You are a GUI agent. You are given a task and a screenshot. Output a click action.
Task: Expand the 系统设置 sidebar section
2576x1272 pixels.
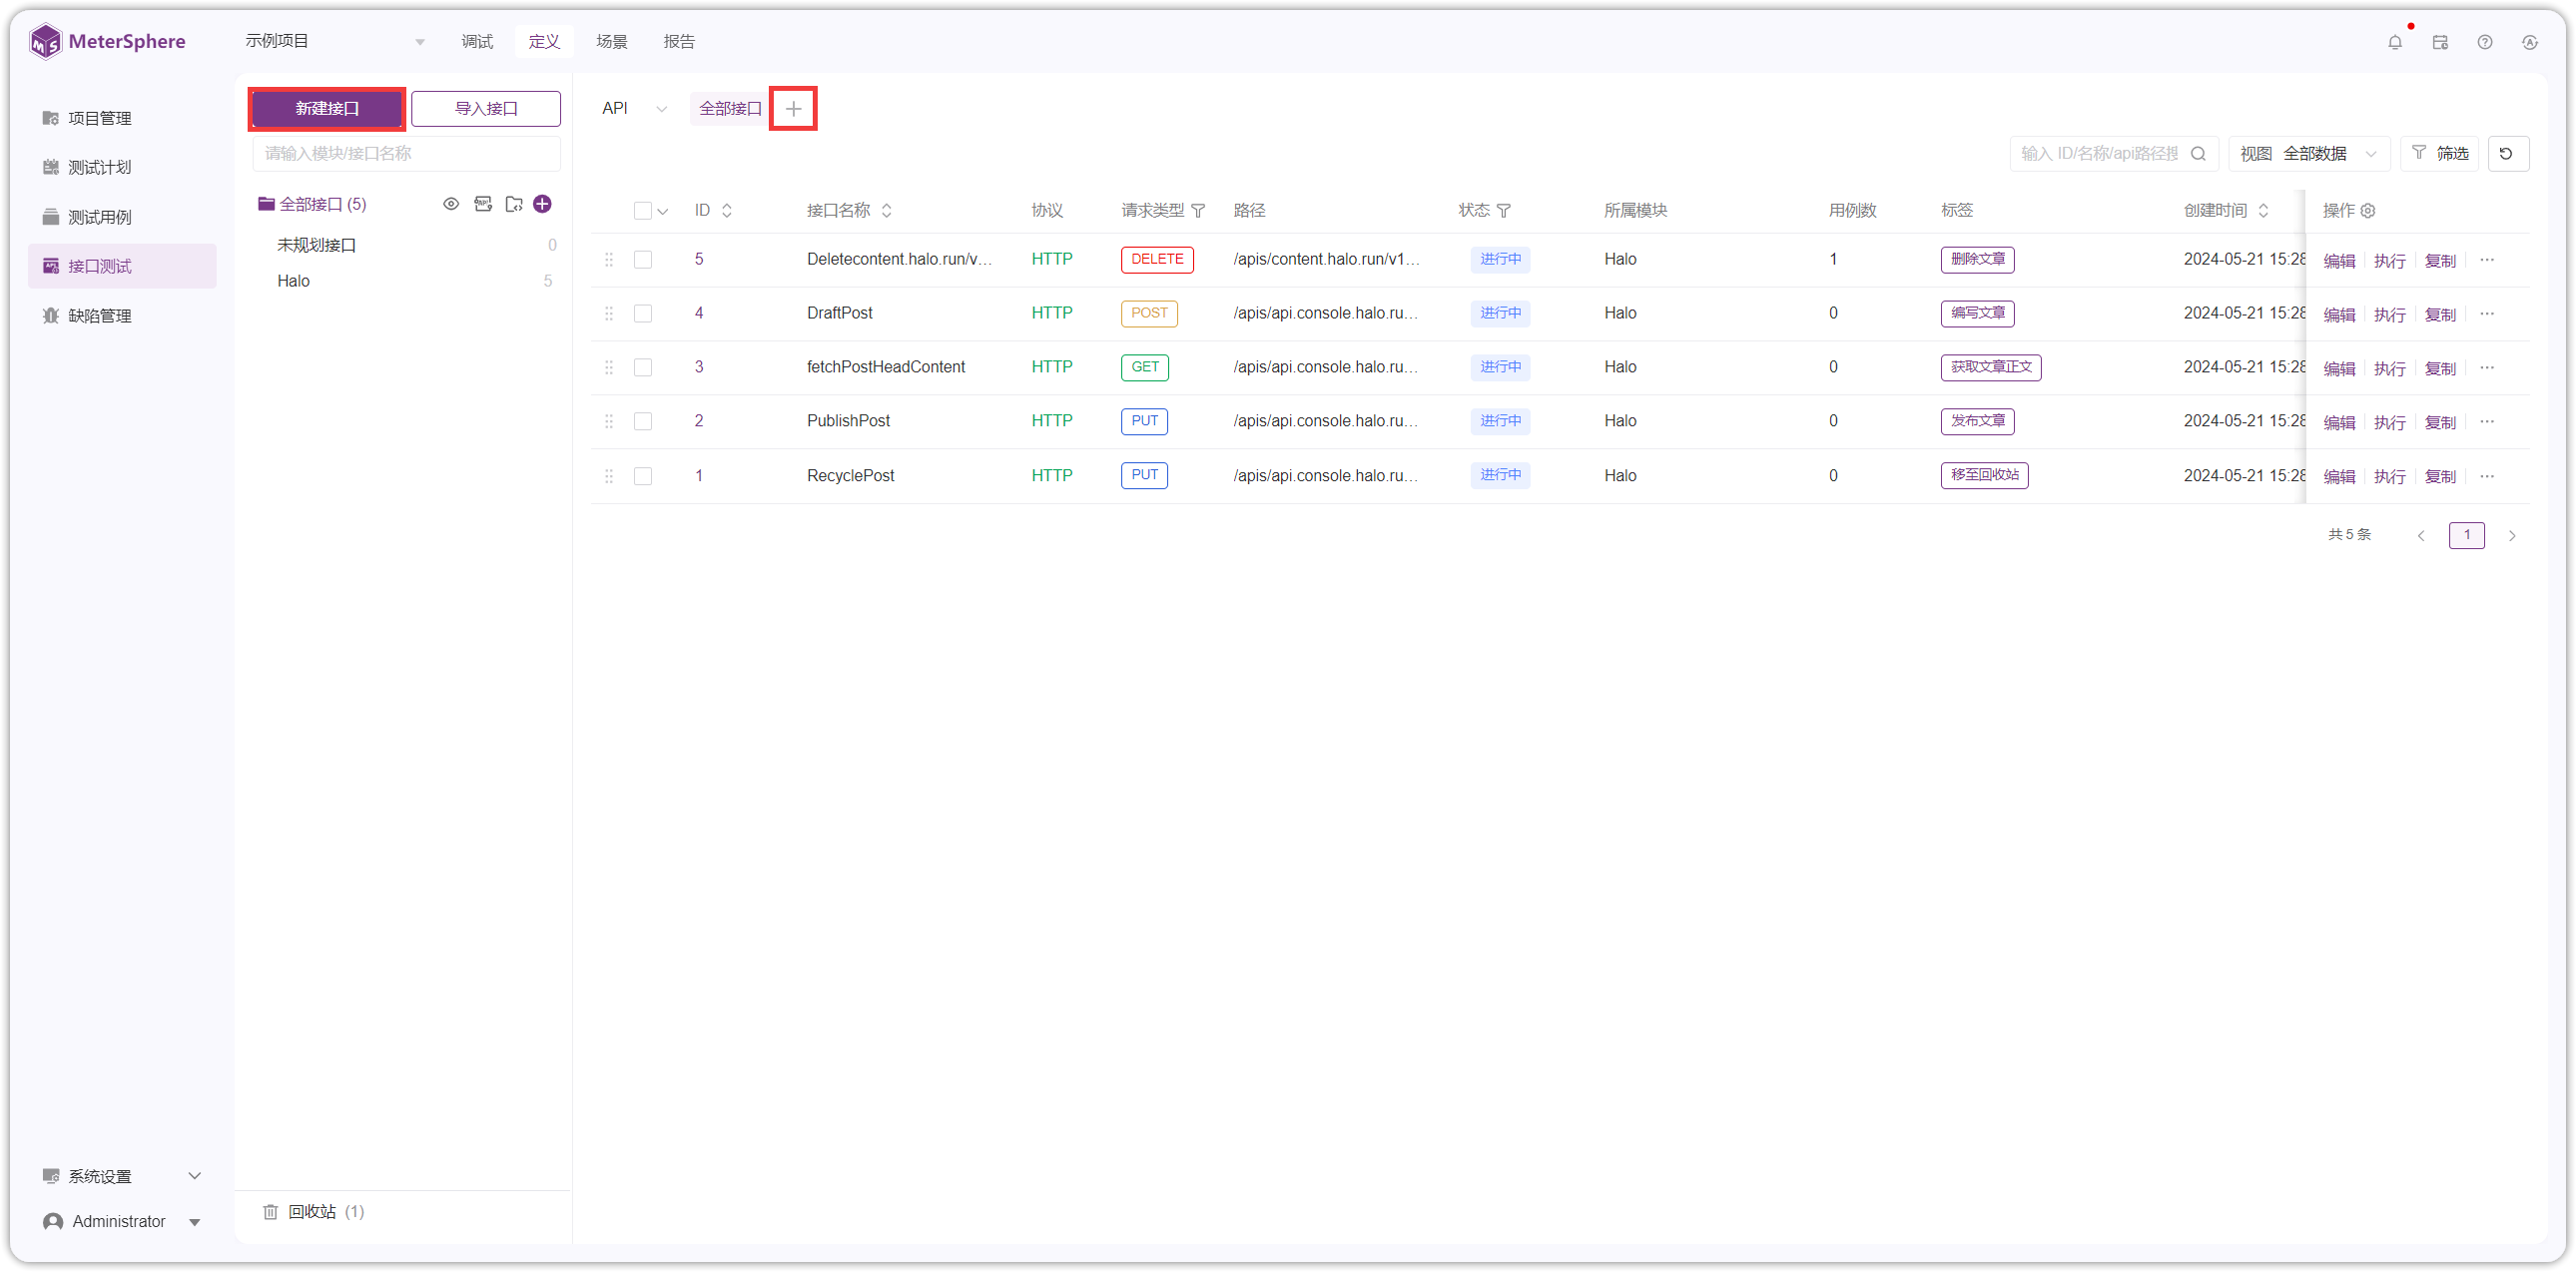(122, 1176)
